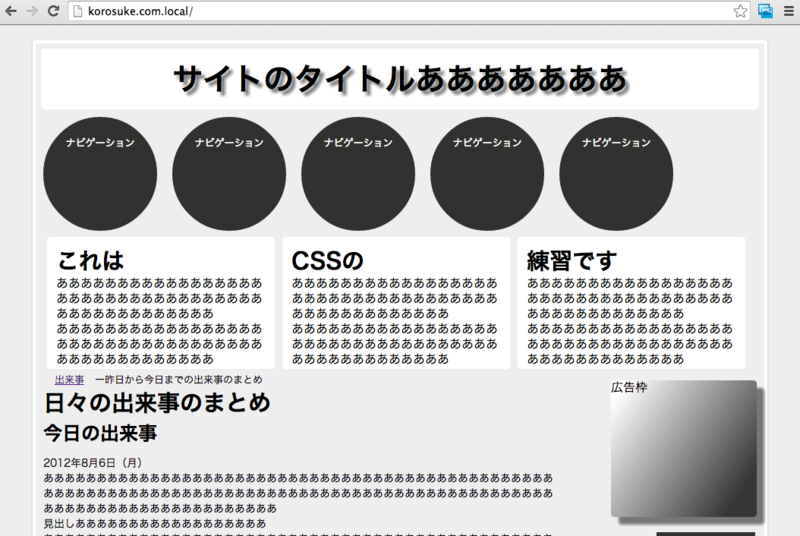Click the 今日の出来事 subheading
Image resolution: width=800 pixels, height=536 pixels.
click(x=100, y=433)
